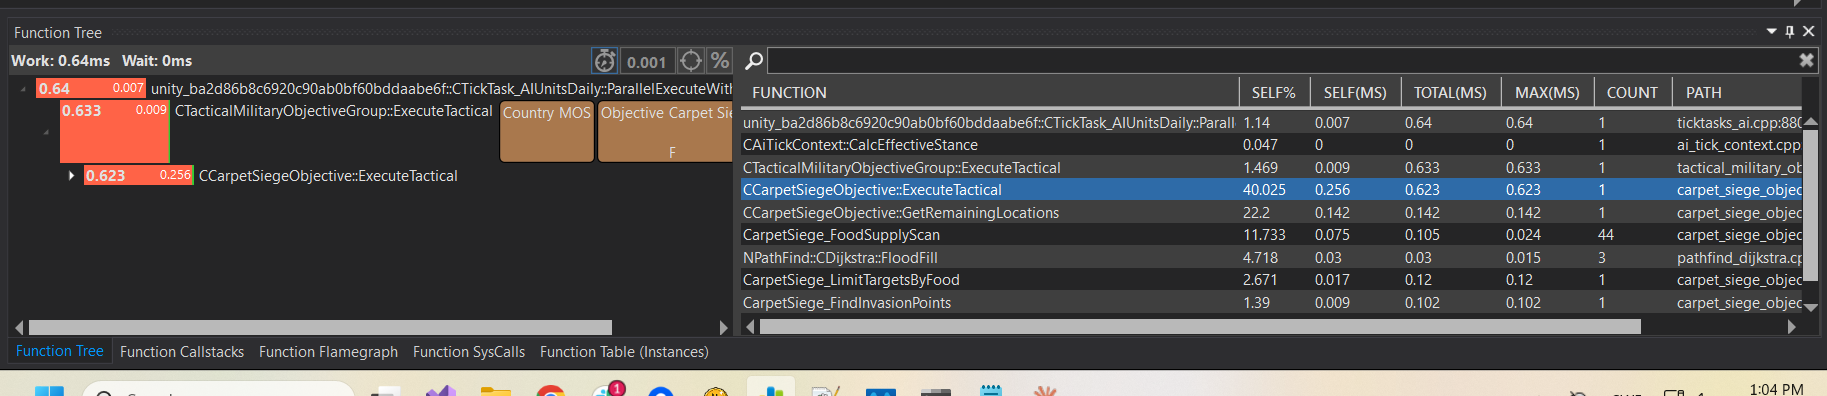The width and height of the screenshot is (1827, 396).
Task: Clear the search box with X
Action: click(1806, 60)
